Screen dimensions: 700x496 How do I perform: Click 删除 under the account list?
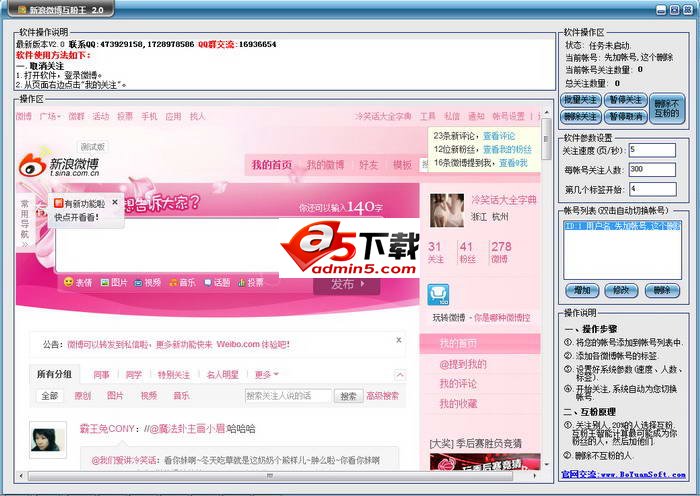point(662,290)
